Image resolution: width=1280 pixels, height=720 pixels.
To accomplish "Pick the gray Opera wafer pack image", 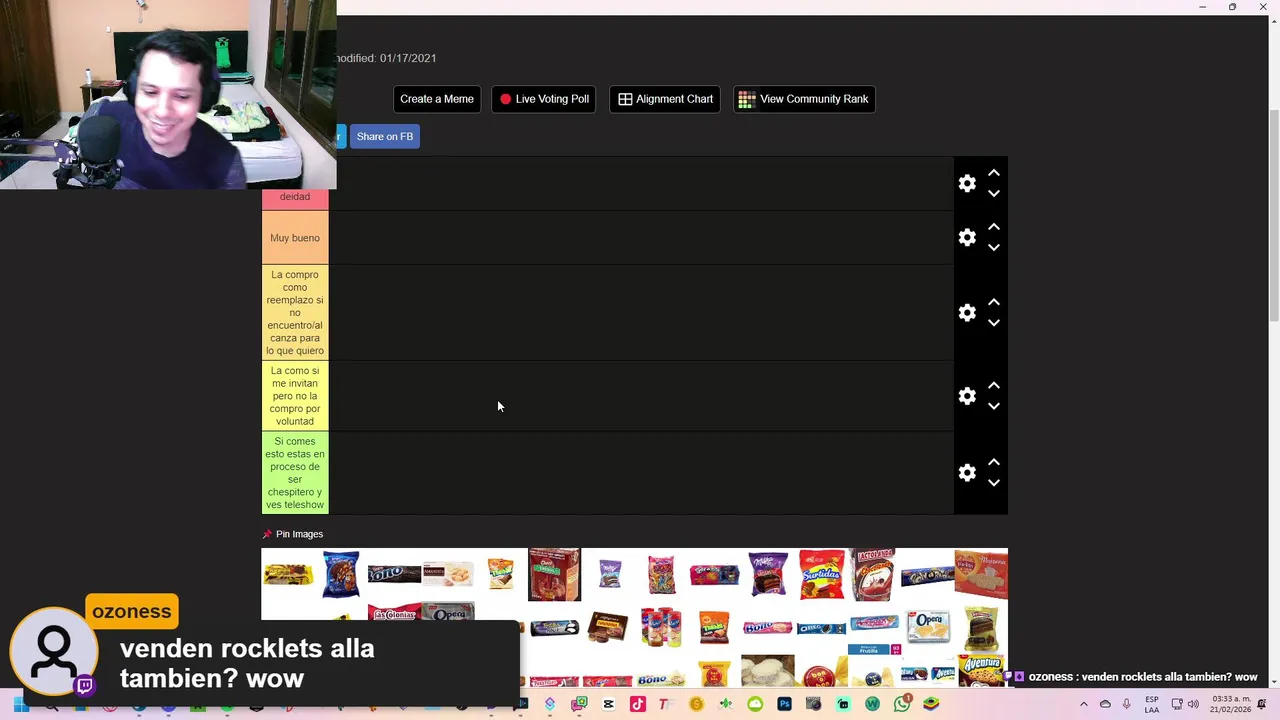I will pos(447,612).
